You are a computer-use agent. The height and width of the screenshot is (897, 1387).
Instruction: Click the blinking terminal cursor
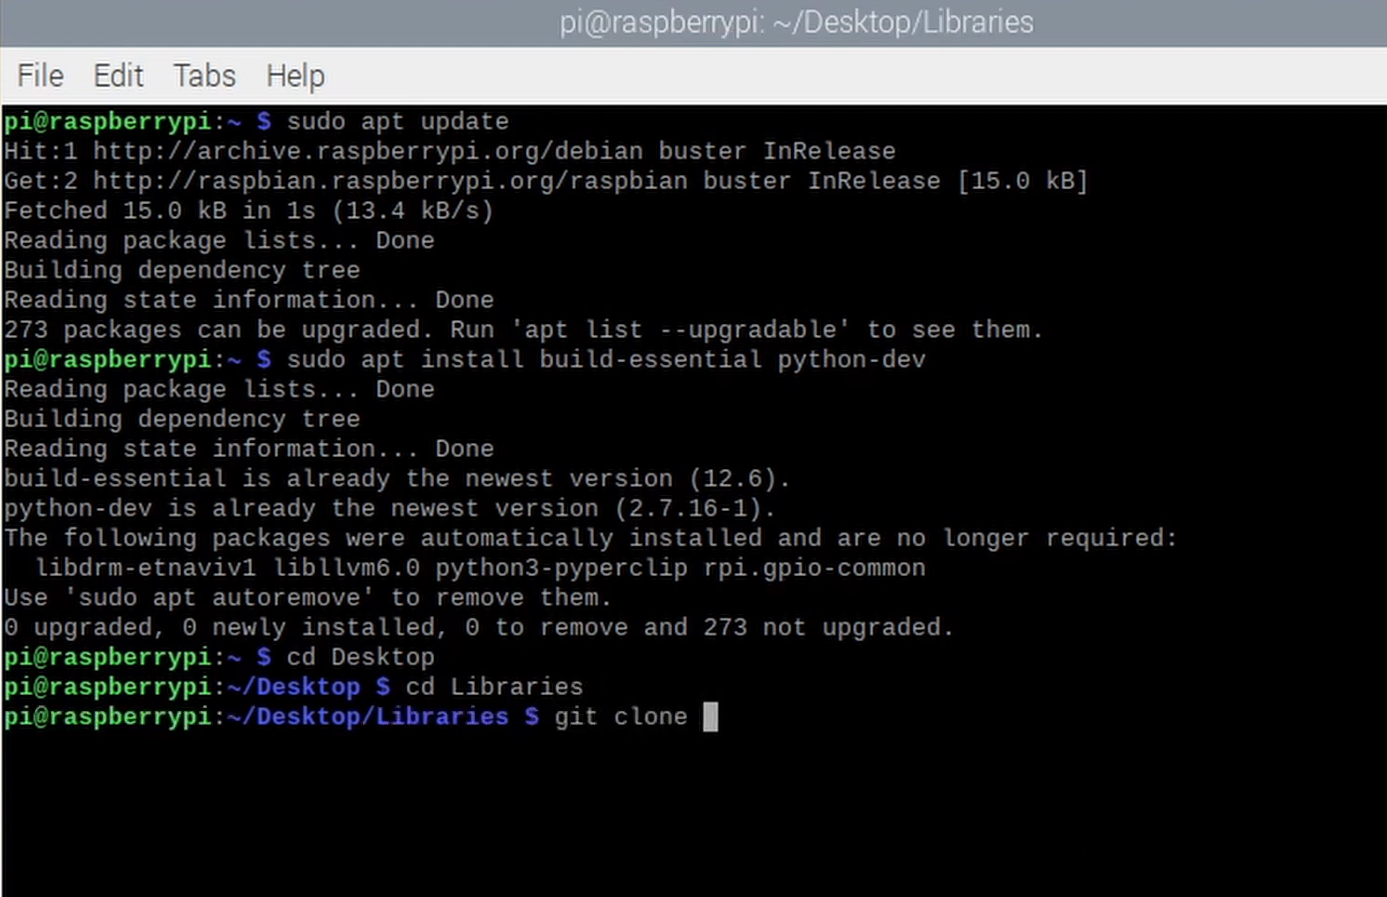[x=711, y=716]
